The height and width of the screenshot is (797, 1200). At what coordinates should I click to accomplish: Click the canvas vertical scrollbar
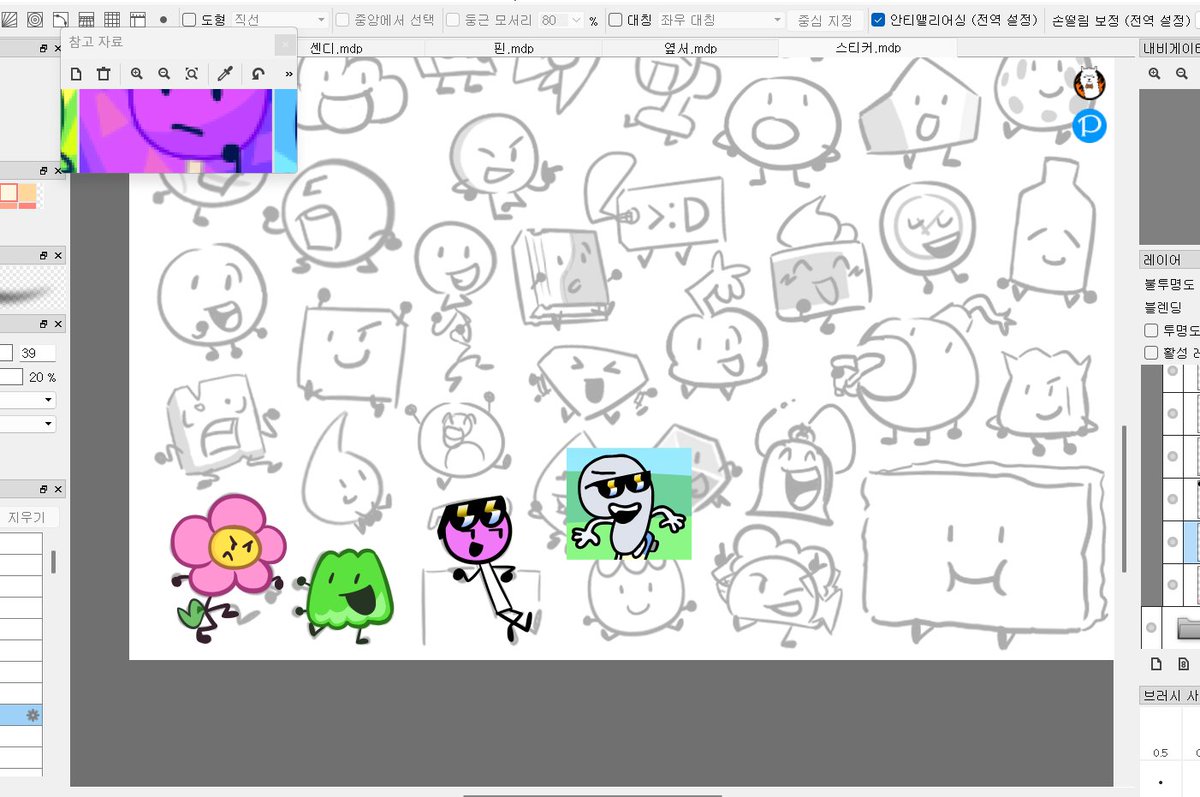tap(1123, 500)
